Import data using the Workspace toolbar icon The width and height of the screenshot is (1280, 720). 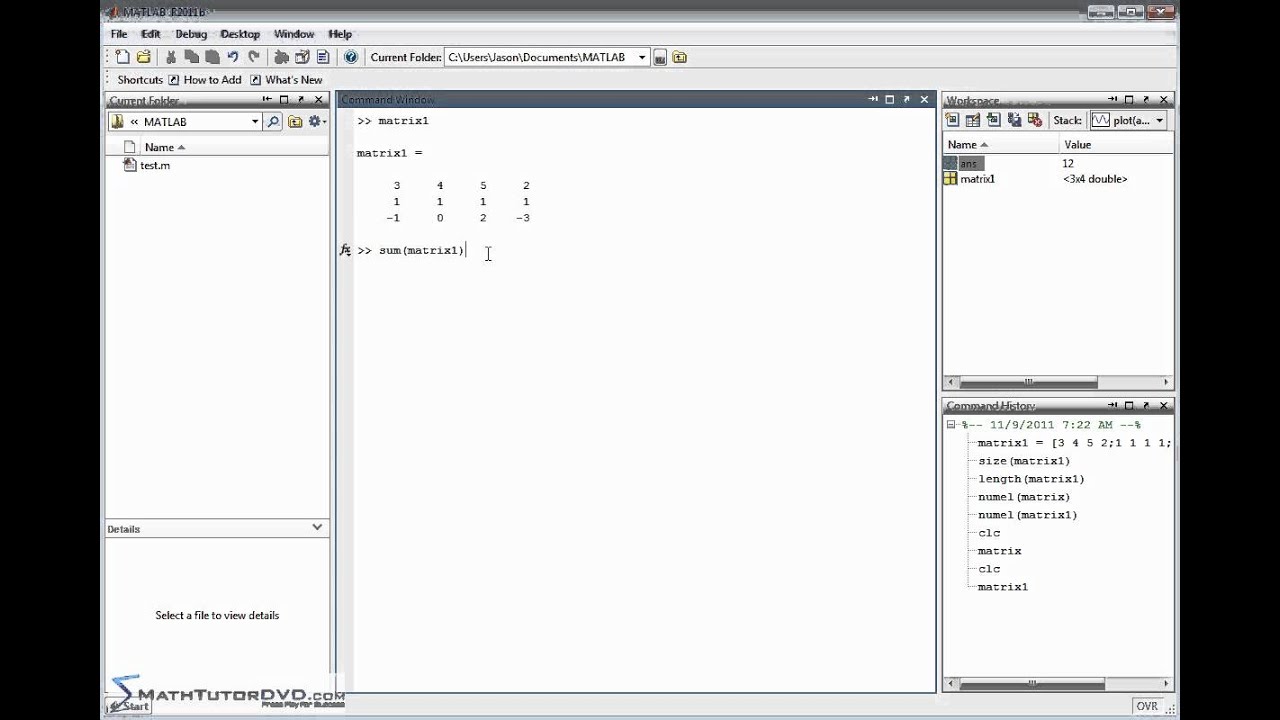point(993,120)
